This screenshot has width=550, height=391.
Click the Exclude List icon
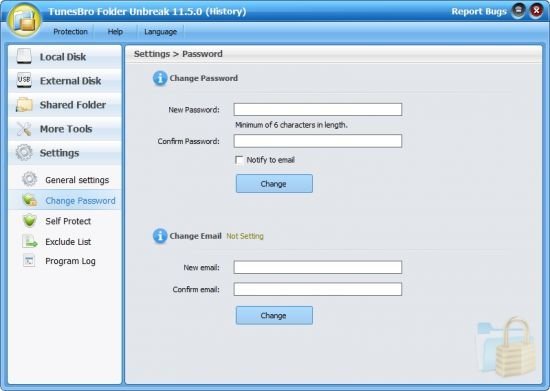pyautogui.click(x=29, y=241)
